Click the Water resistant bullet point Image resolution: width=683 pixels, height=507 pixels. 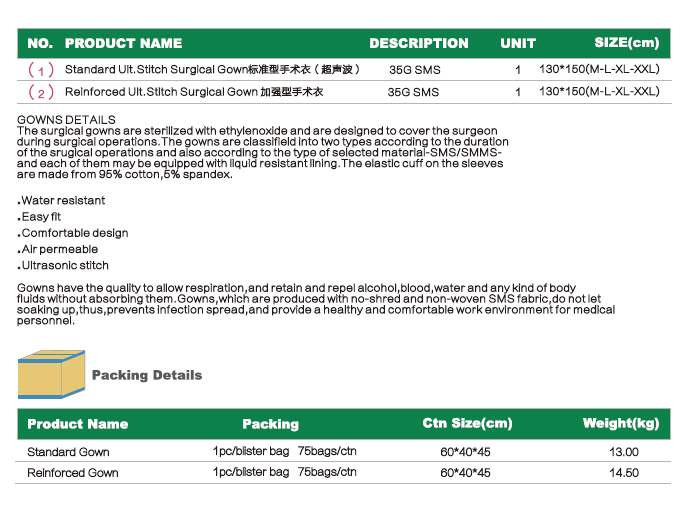coord(61,200)
